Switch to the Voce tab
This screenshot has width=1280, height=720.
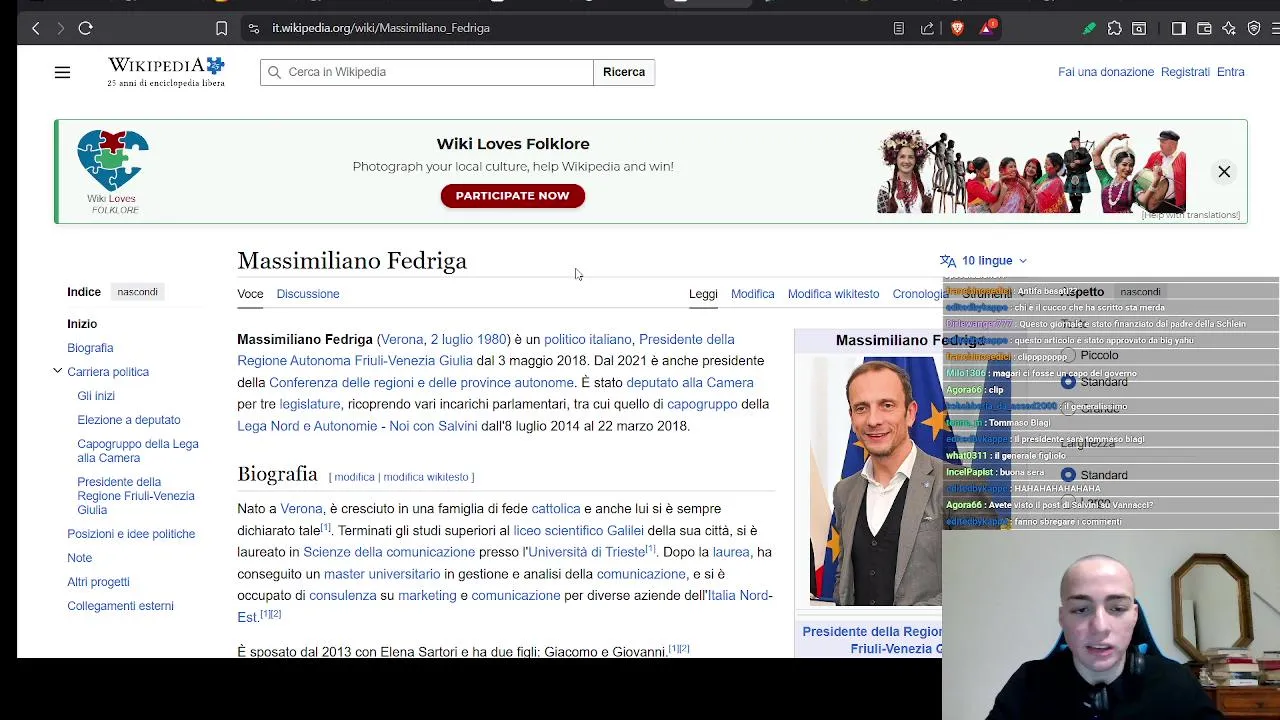(250, 294)
